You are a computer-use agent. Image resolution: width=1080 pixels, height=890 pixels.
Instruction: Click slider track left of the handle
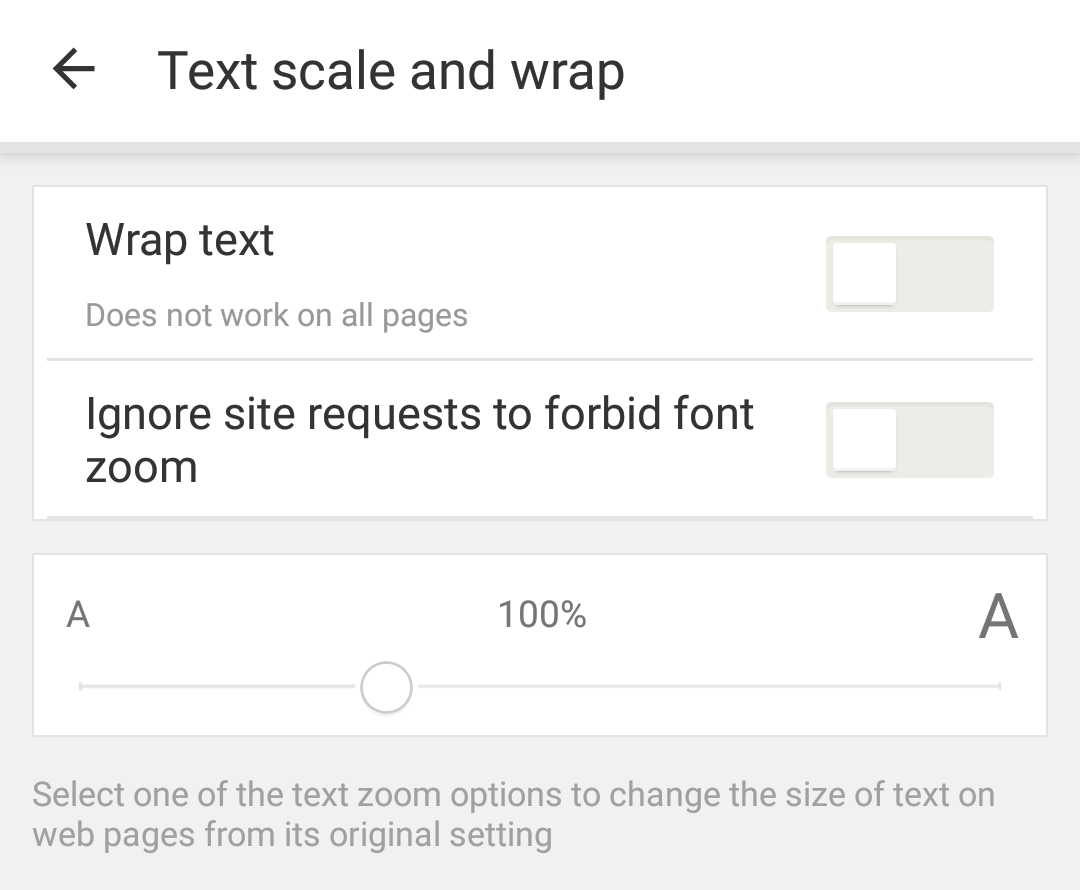click(x=220, y=687)
